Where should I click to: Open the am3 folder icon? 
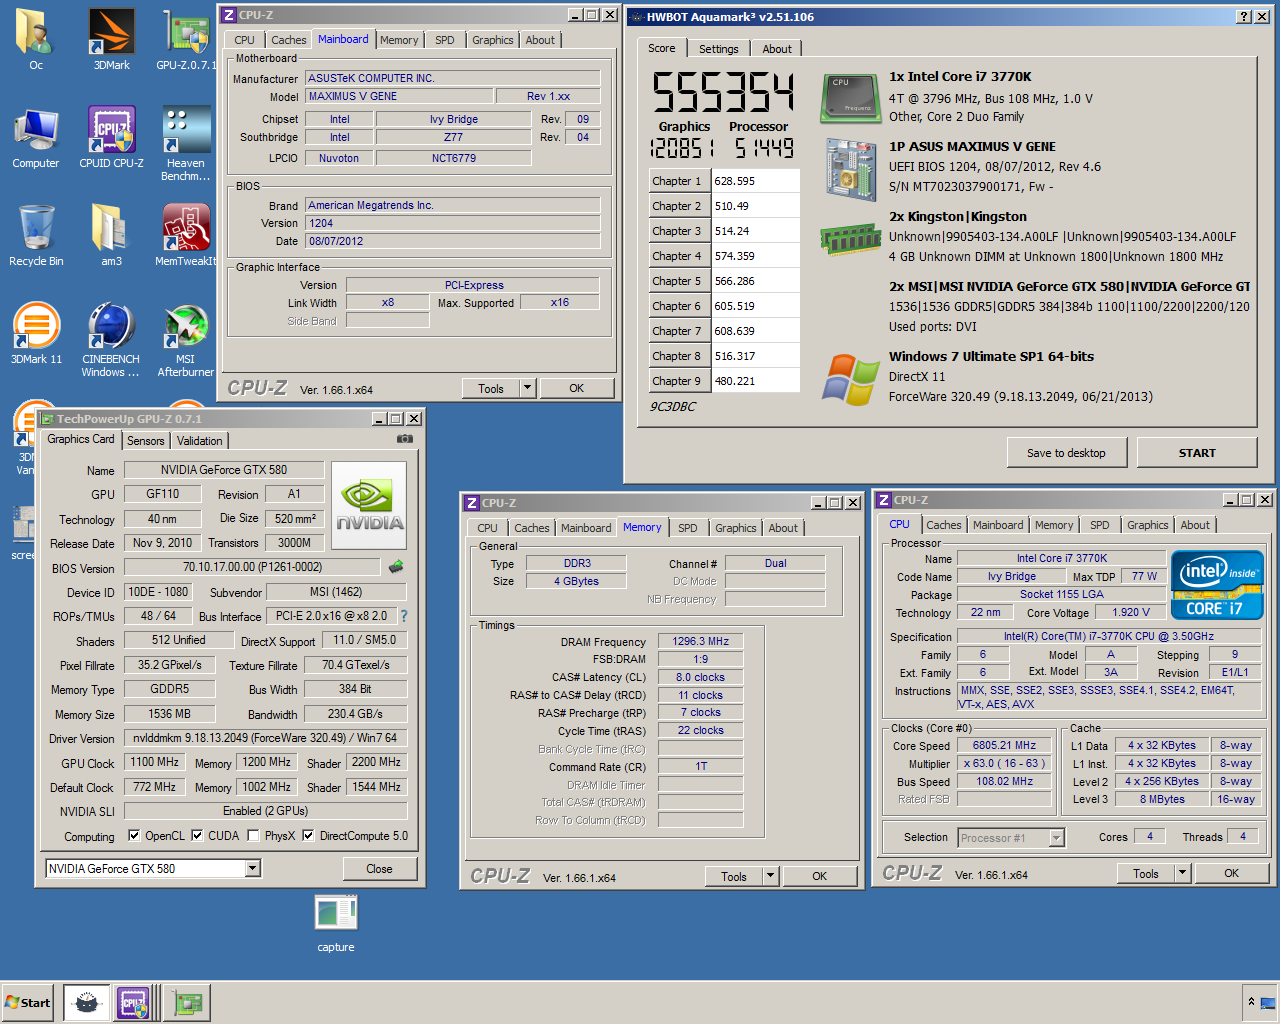tap(111, 234)
